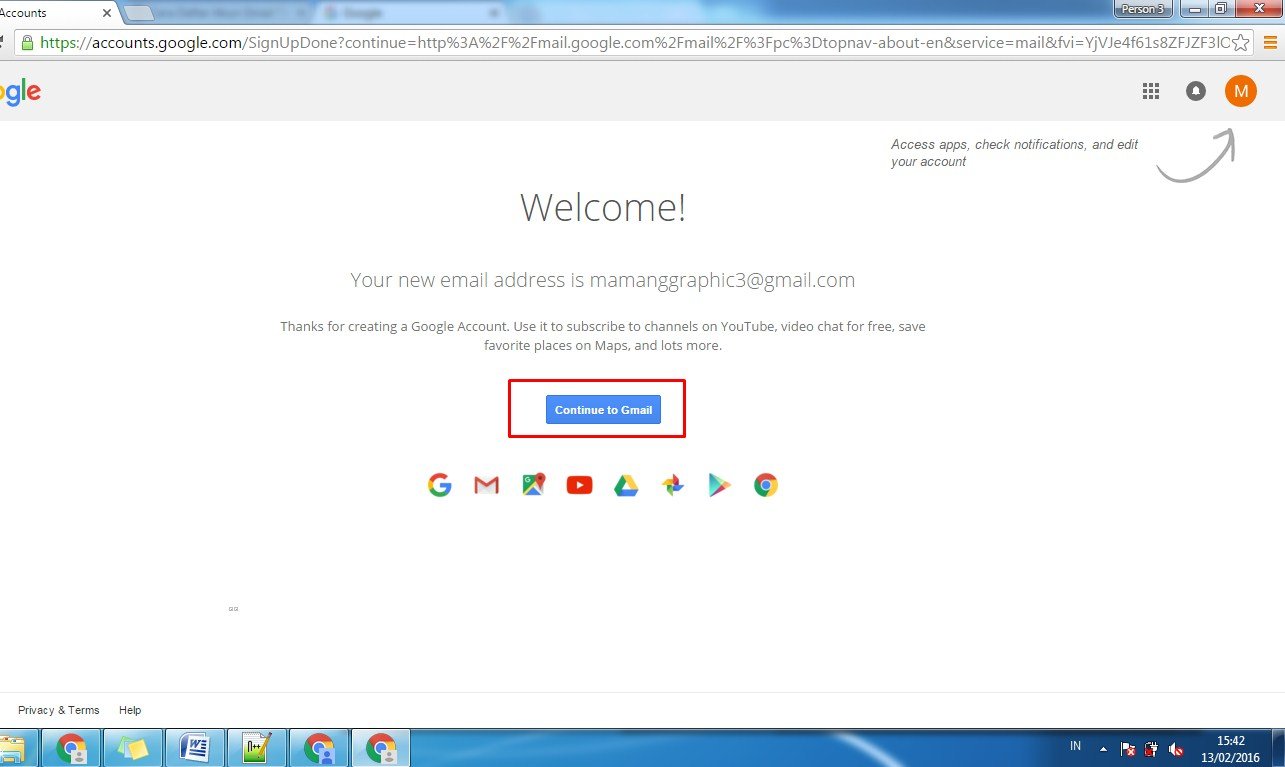Click the Google G product icon
Viewport: 1285px width, 767px height.
click(440, 485)
